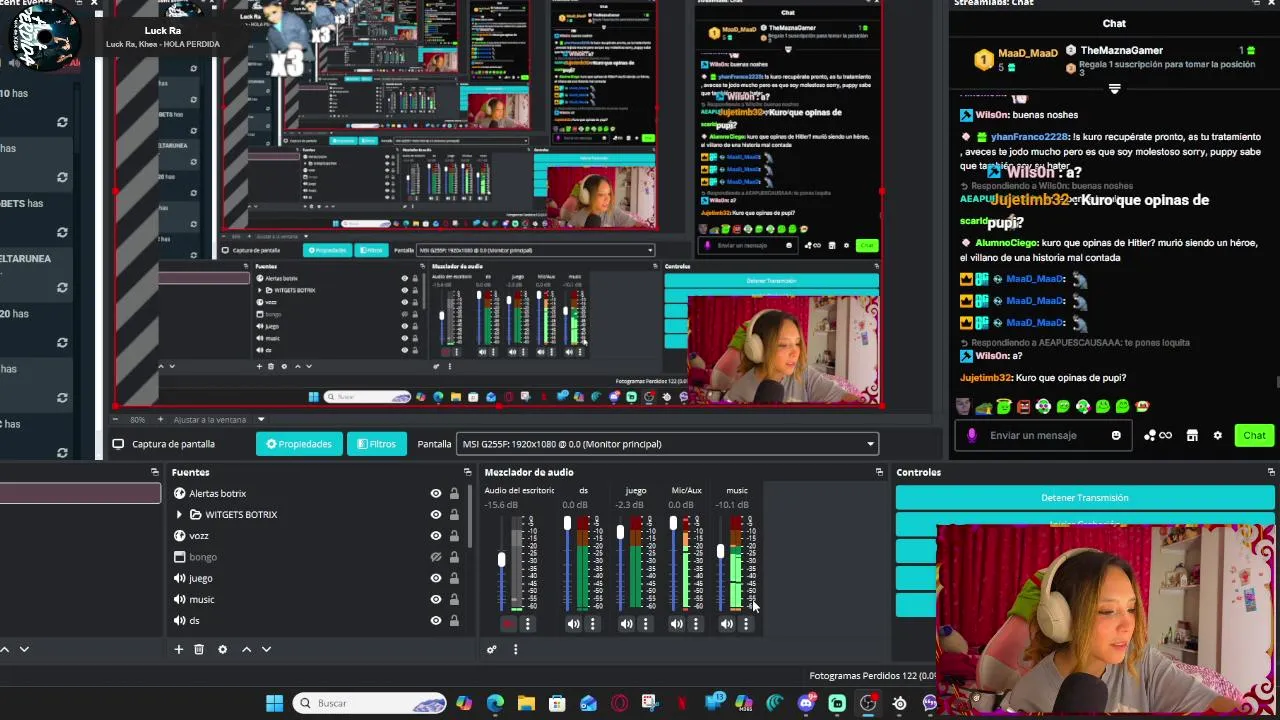Viewport: 1280px width, 720px height.
Task: Click TheMaznaGamer in chat leaderboard
Action: [x=1121, y=50]
